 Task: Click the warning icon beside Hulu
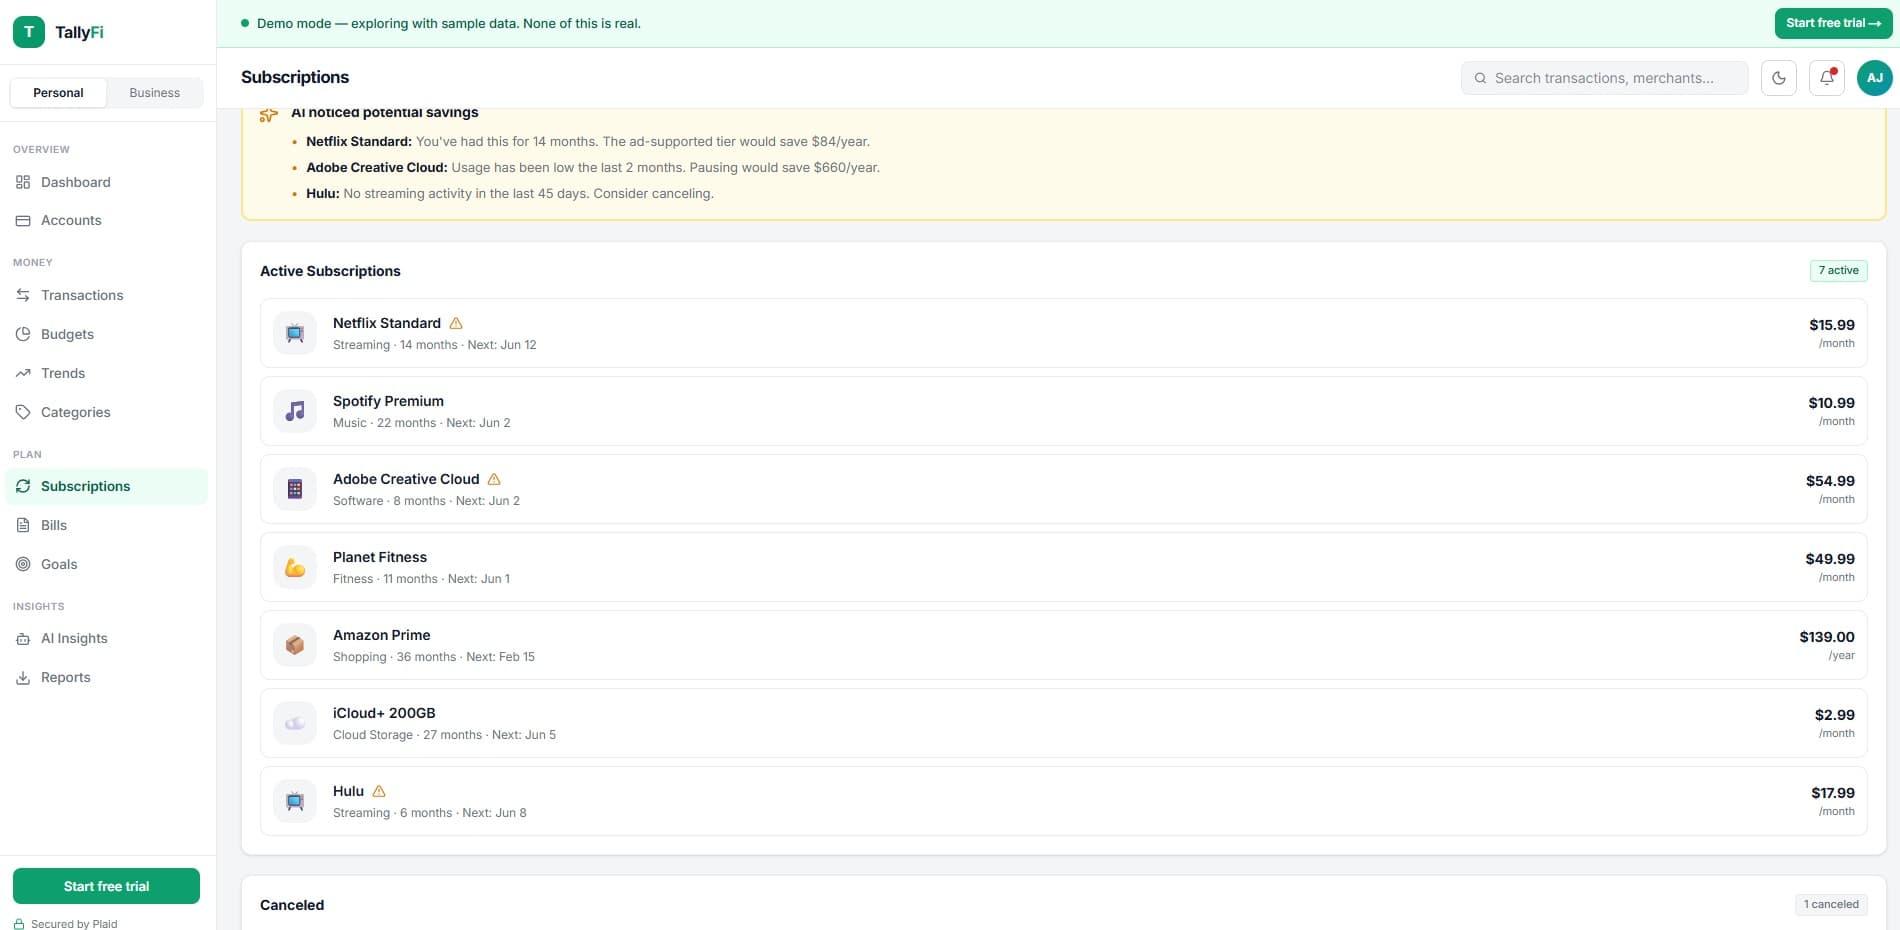[x=379, y=791]
